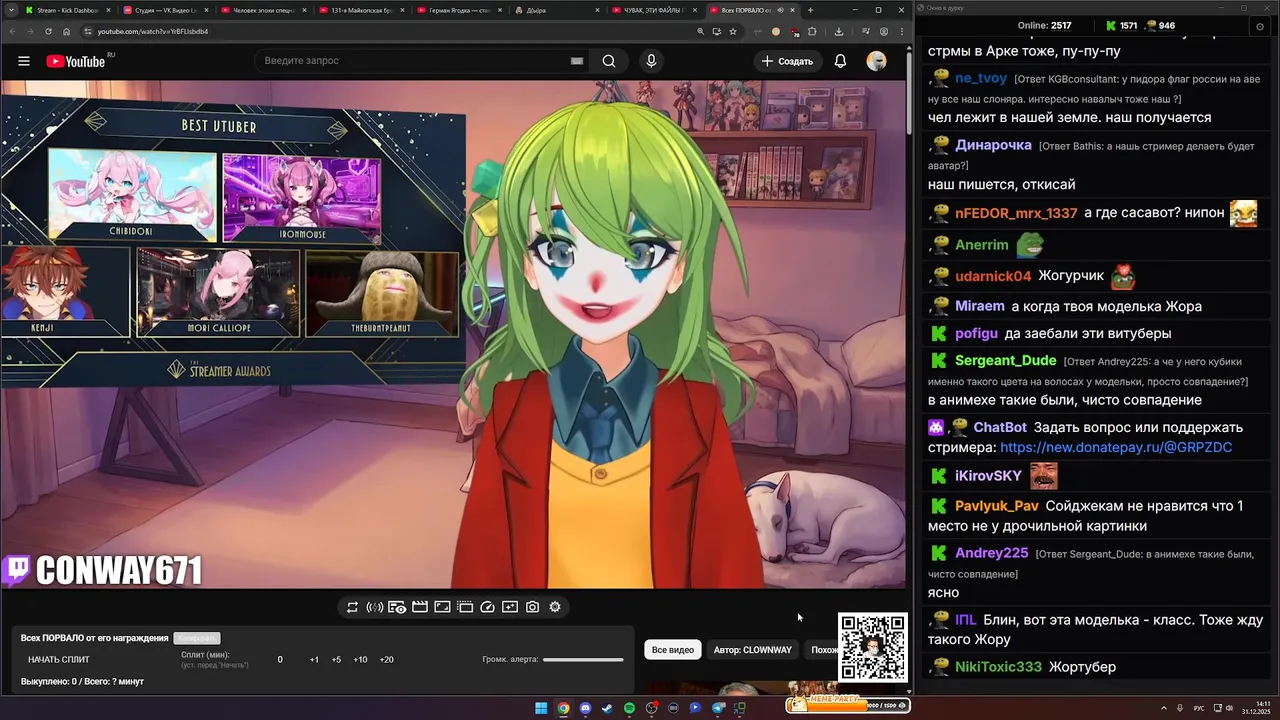Open Spotify from the taskbar

(629, 708)
